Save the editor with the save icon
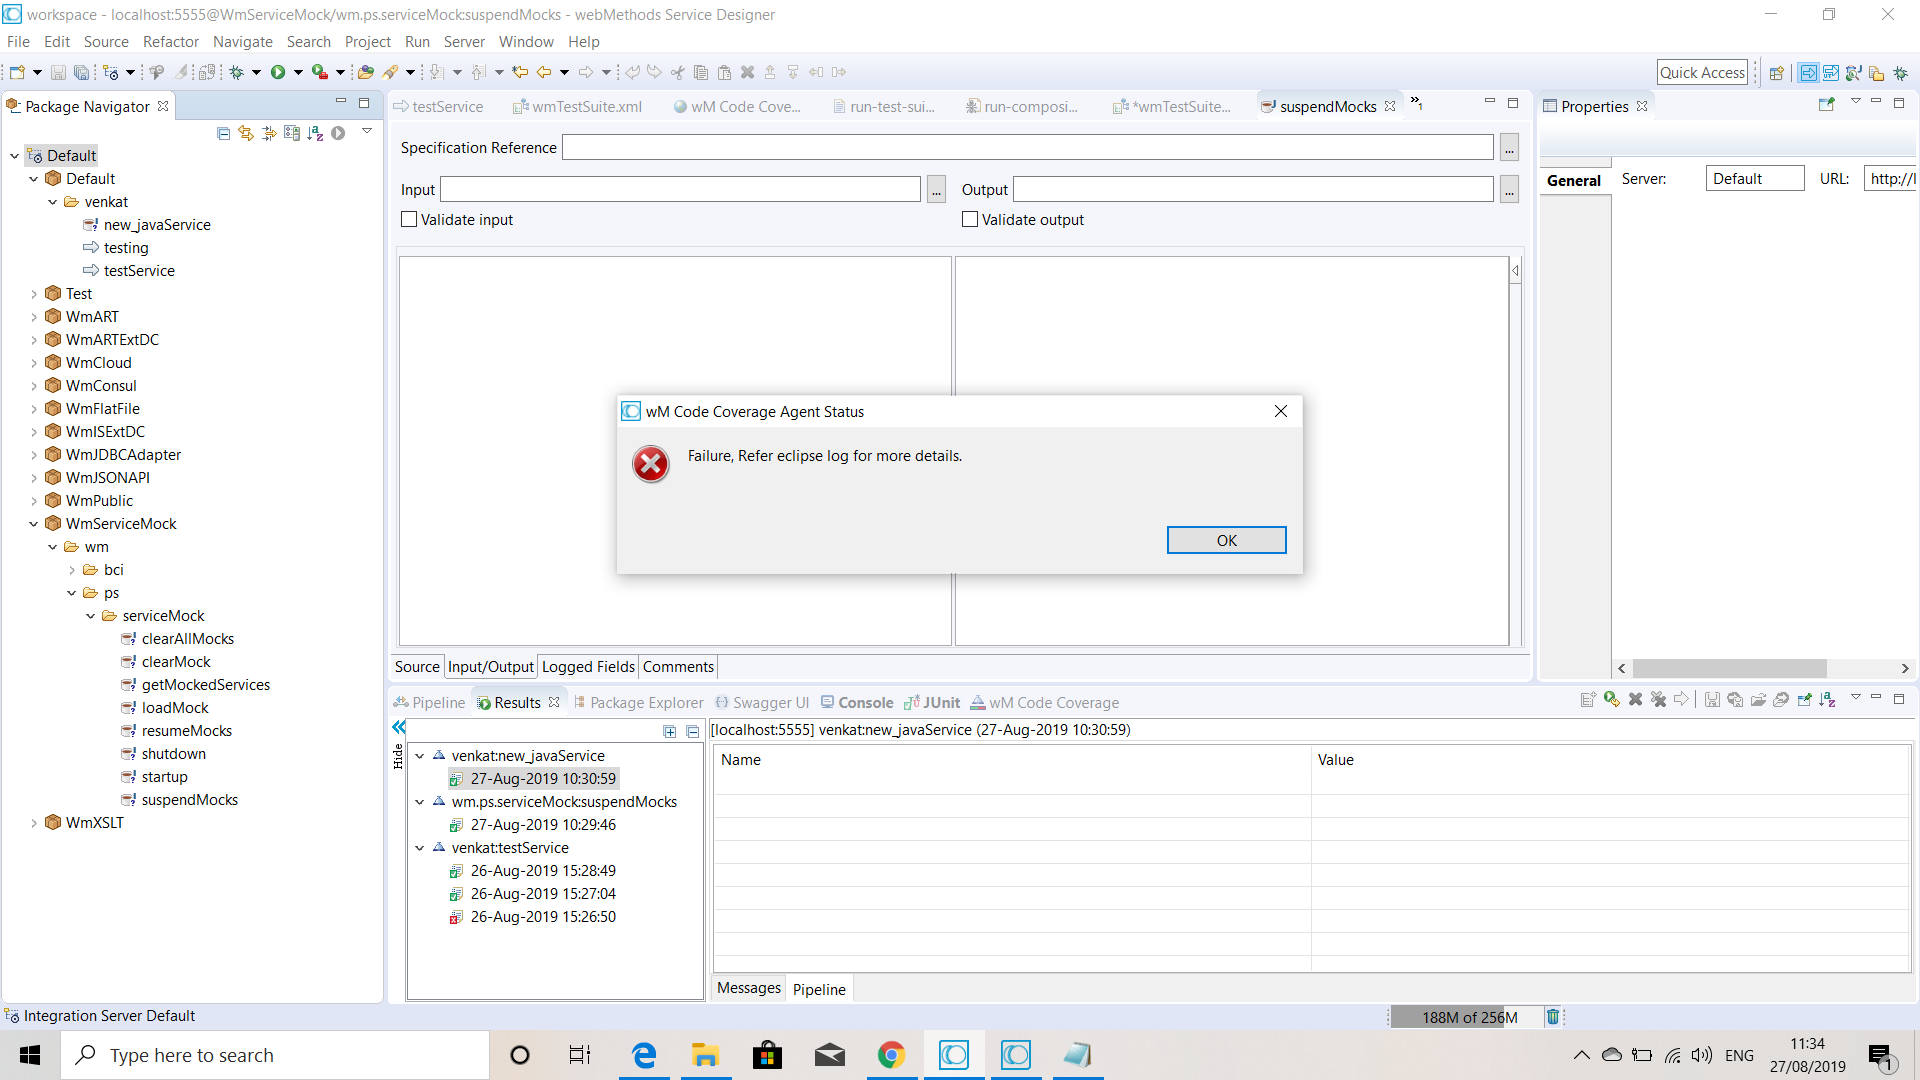 pyautogui.click(x=57, y=72)
